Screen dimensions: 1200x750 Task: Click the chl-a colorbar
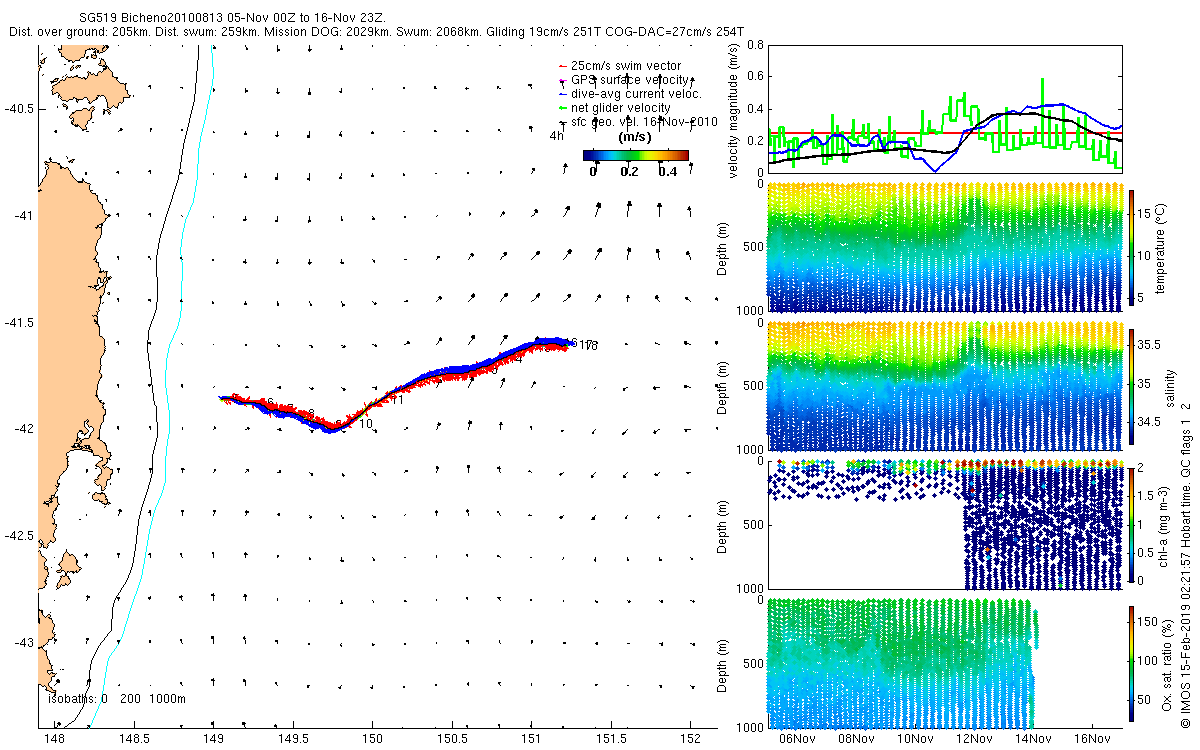tap(1131, 523)
